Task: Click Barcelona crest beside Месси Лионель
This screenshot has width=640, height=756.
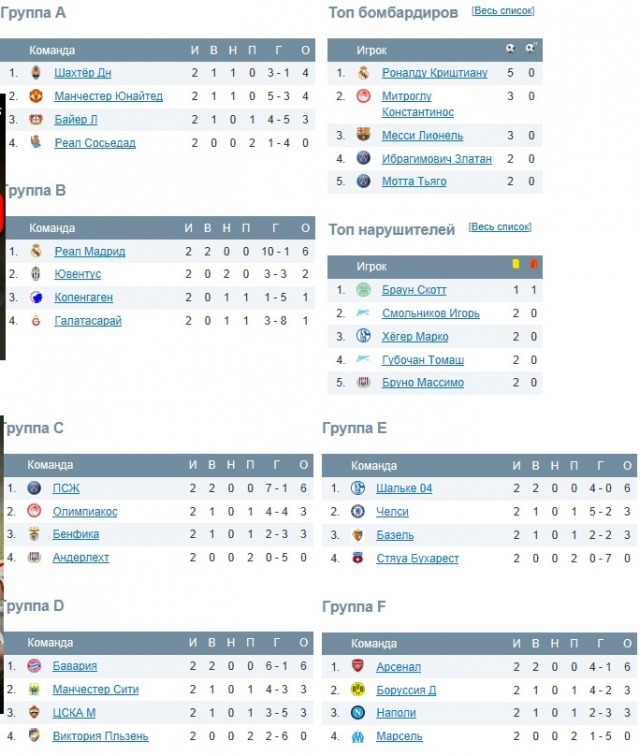Action: click(363, 135)
